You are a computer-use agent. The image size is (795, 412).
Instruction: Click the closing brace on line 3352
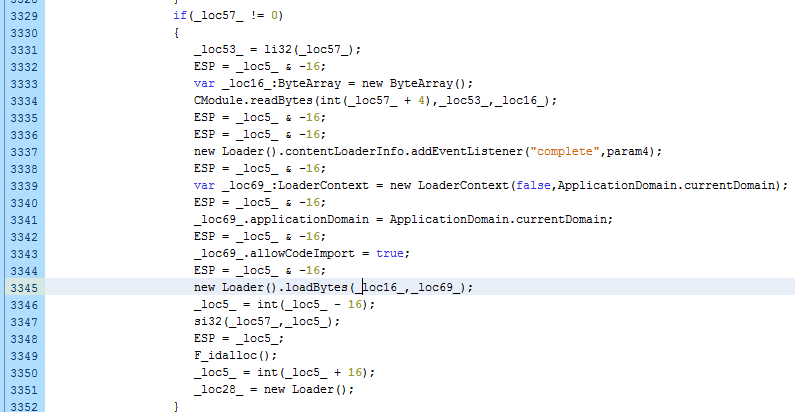(x=177, y=406)
